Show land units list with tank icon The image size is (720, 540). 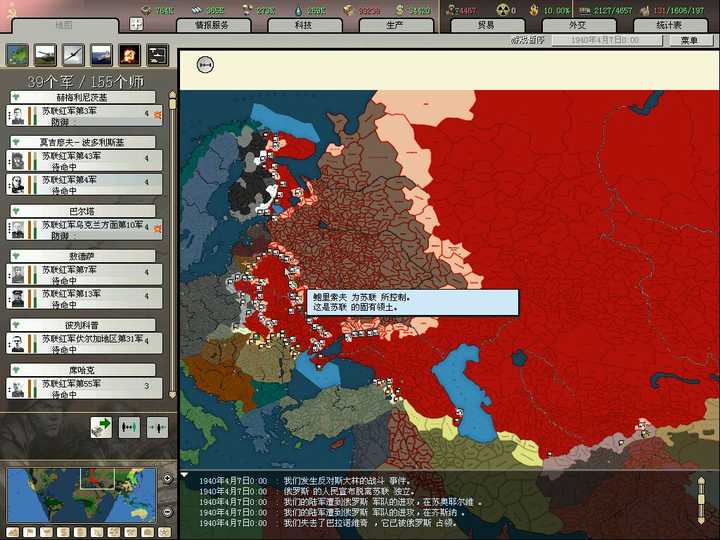(x=45, y=55)
